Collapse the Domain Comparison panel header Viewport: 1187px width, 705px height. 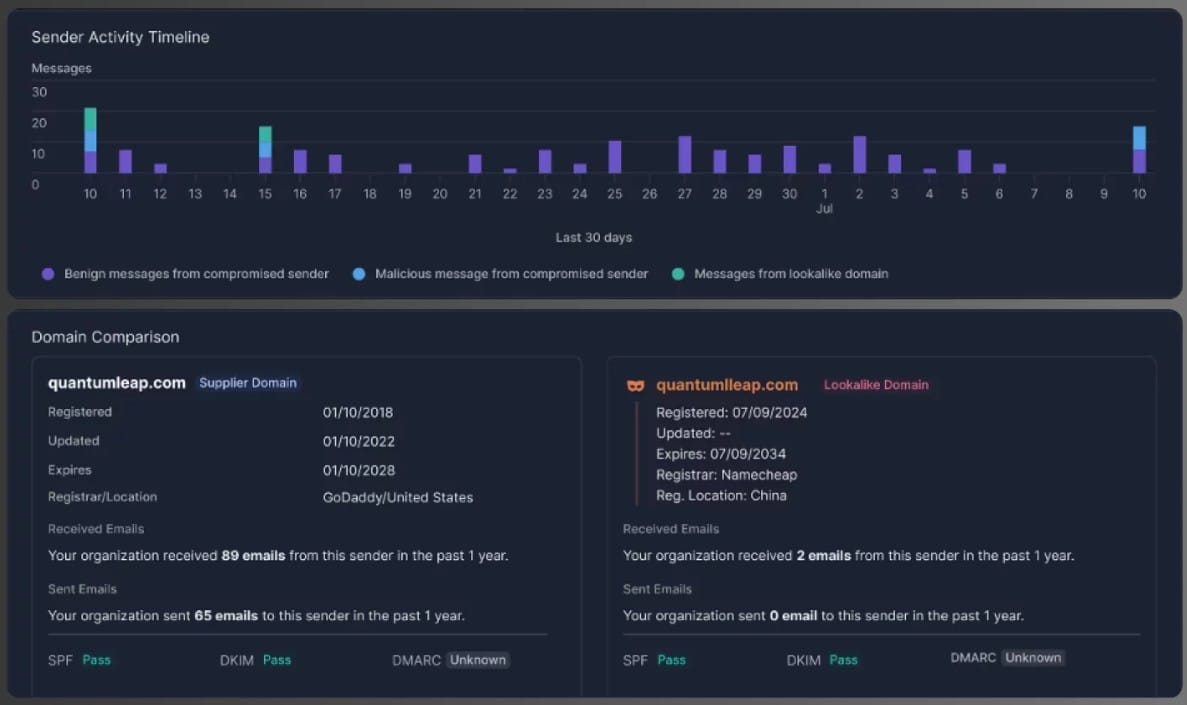coord(106,337)
